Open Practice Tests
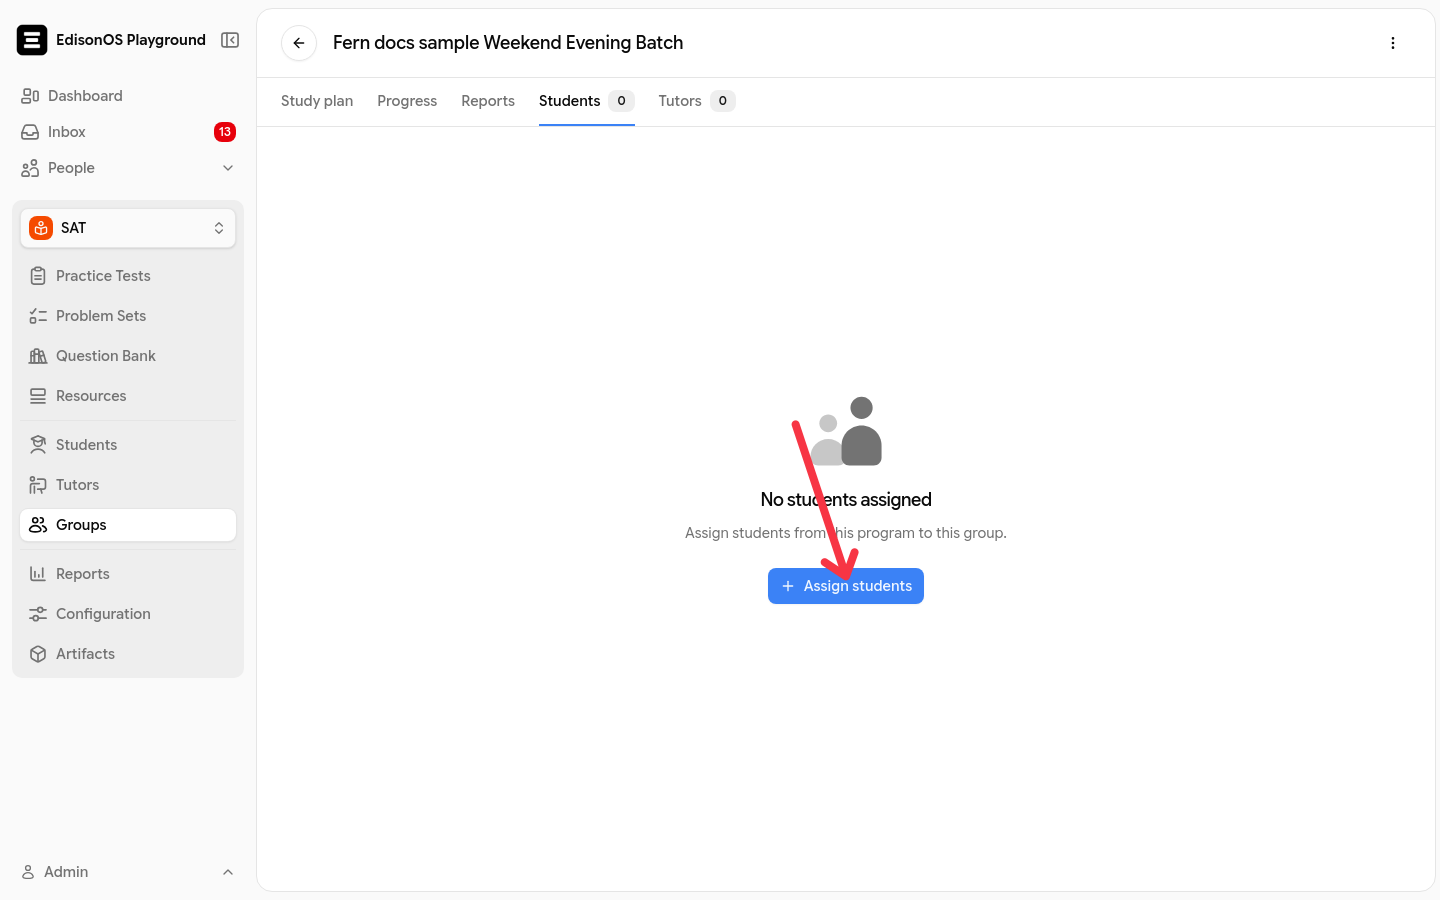 tap(128, 276)
